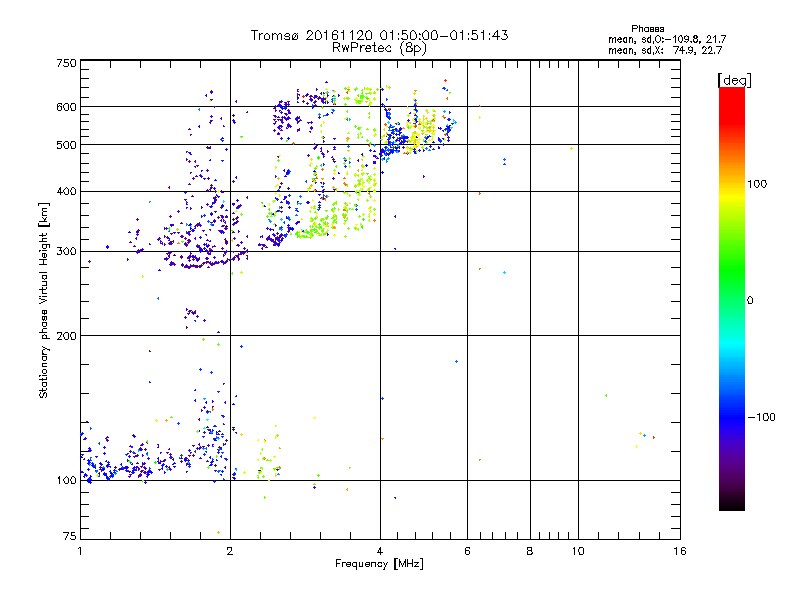Viewport: 800px width, 600px height.
Task: Click the y-axis tick label '750'
Action: (x=66, y=63)
